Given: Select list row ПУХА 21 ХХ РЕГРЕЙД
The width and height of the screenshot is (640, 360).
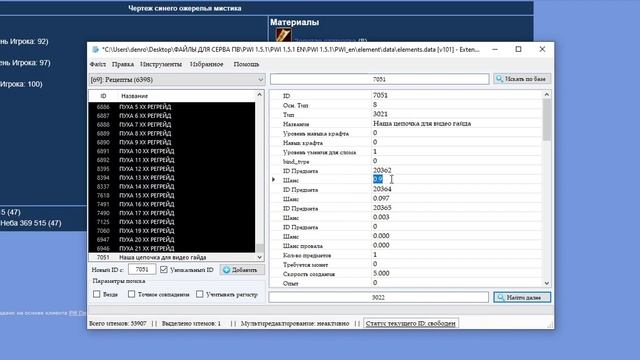Looking at the screenshot, I should [x=172, y=249].
